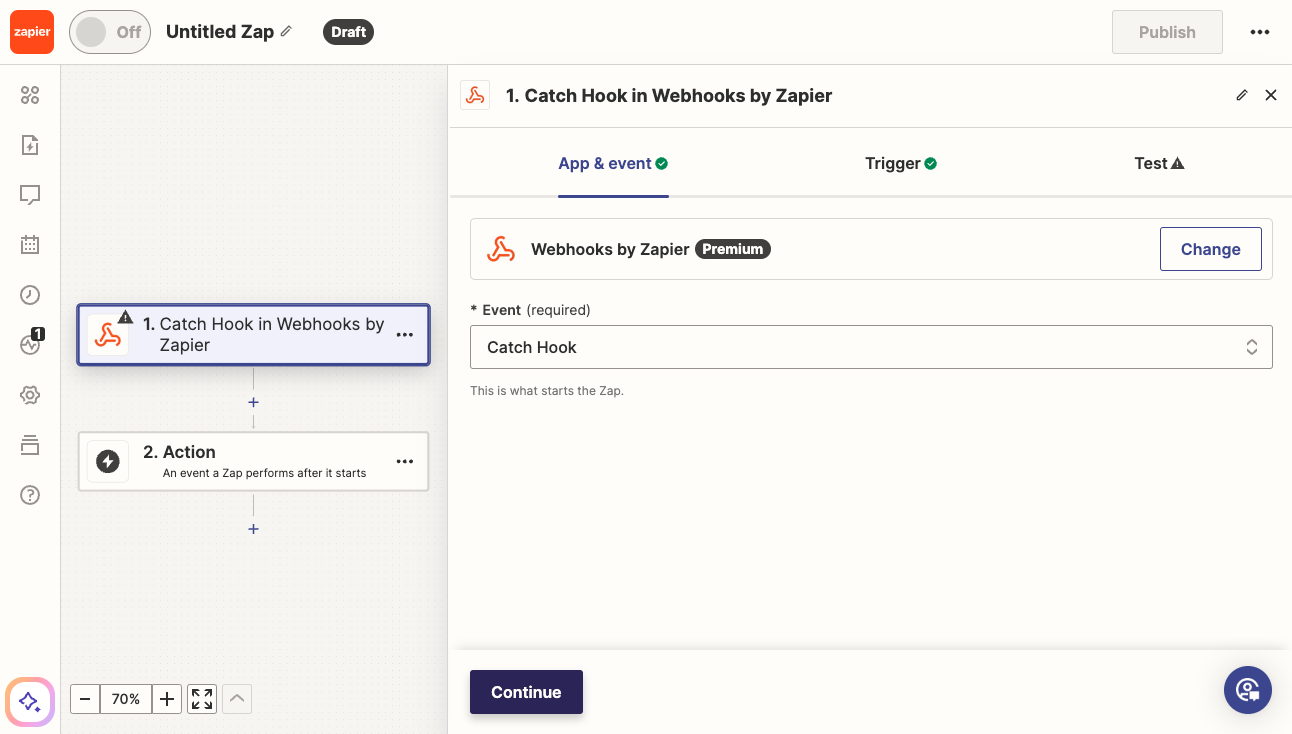Viewport: 1292px width, 734px height.
Task: Click the Publish button
Action: pos(1167,32)
